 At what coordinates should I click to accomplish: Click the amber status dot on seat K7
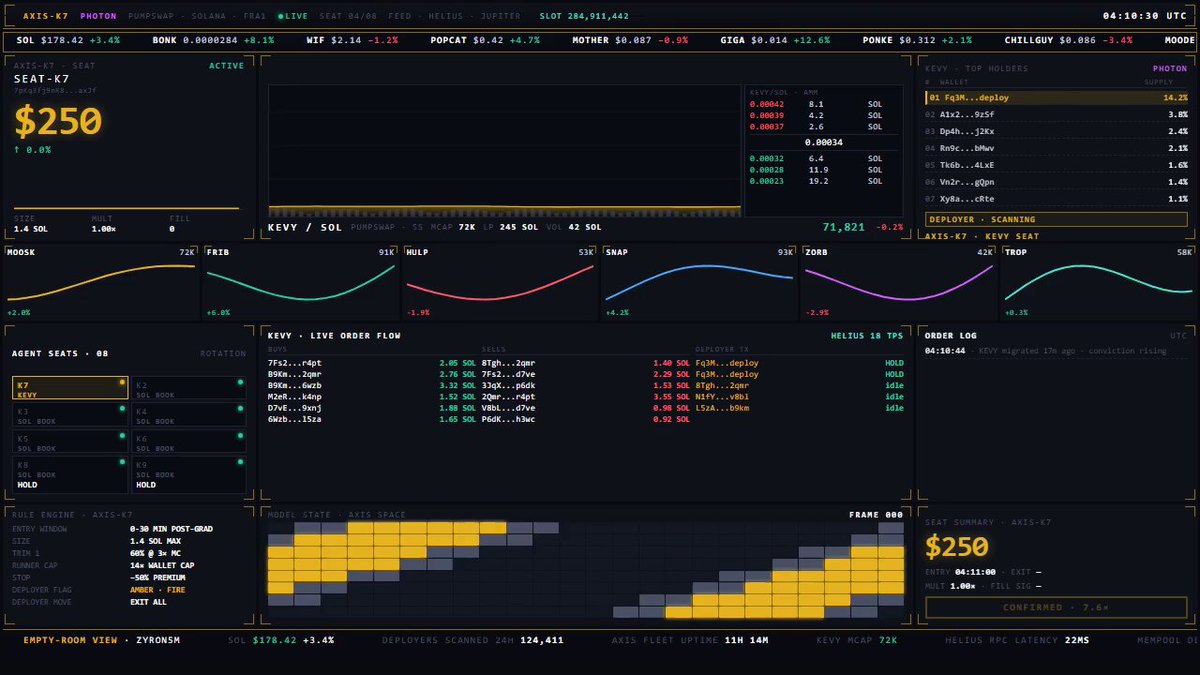122,382
